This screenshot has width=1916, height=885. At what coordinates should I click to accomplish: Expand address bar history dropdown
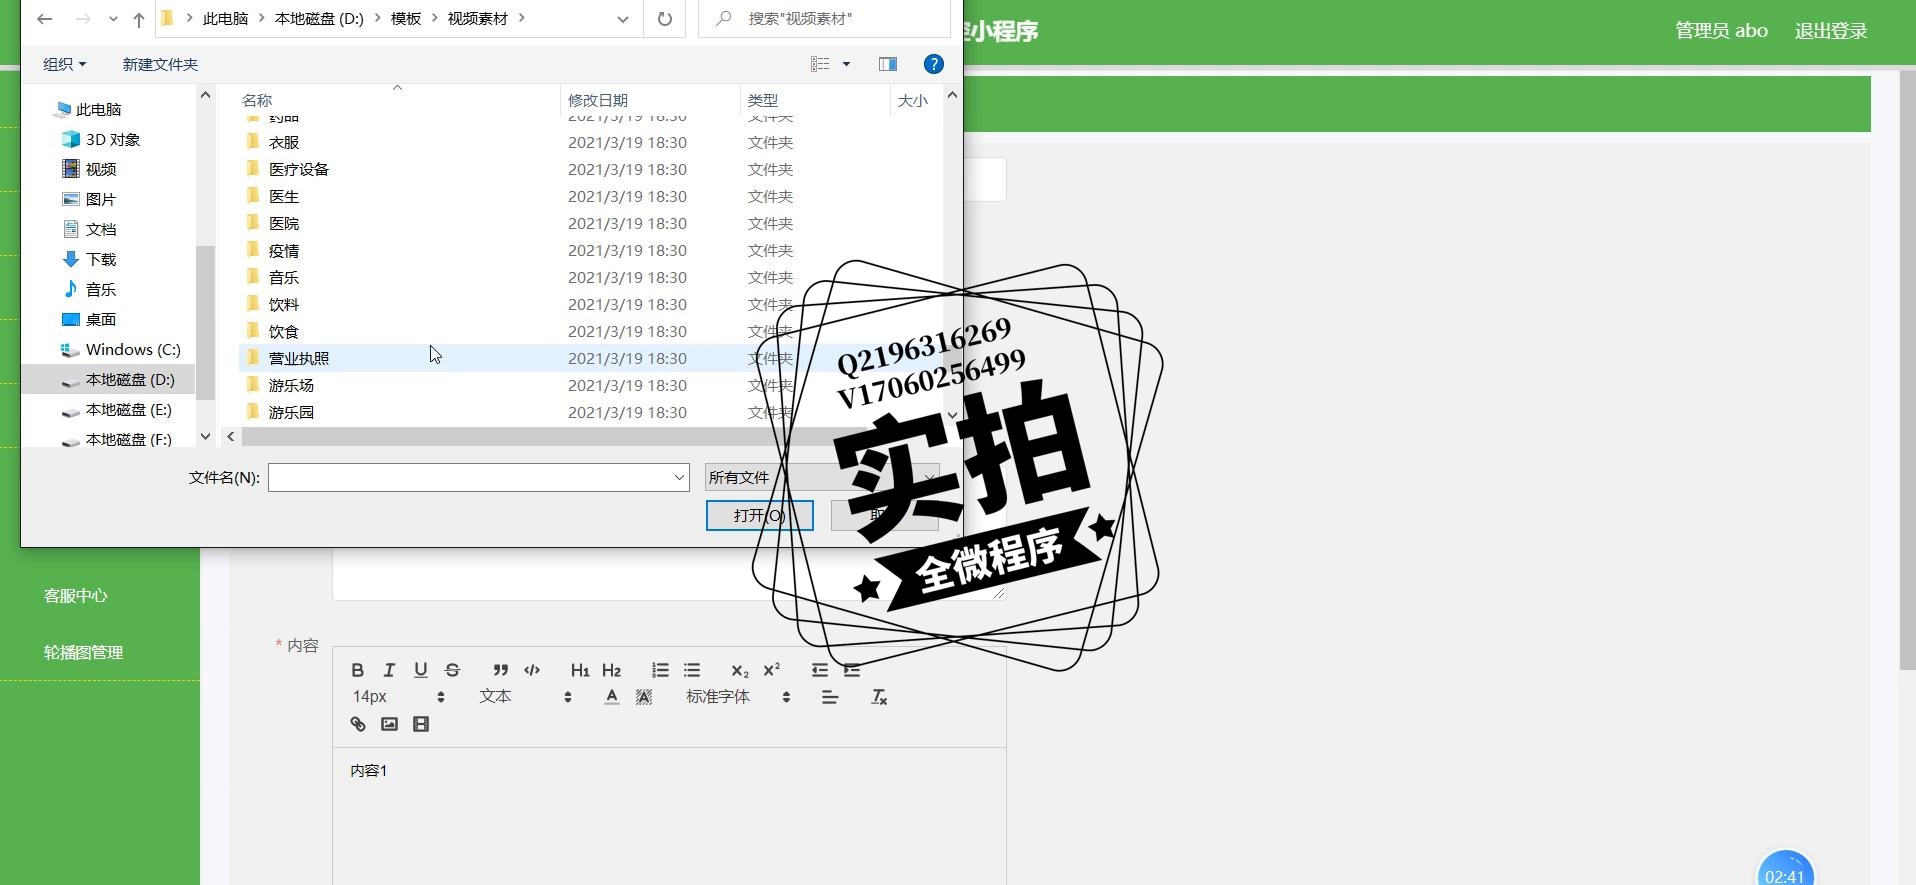623,19
